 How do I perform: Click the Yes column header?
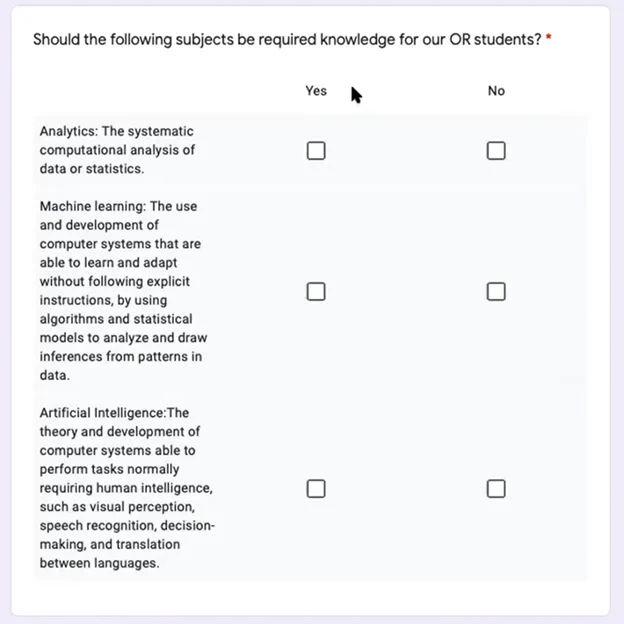(x=316, y=91)
